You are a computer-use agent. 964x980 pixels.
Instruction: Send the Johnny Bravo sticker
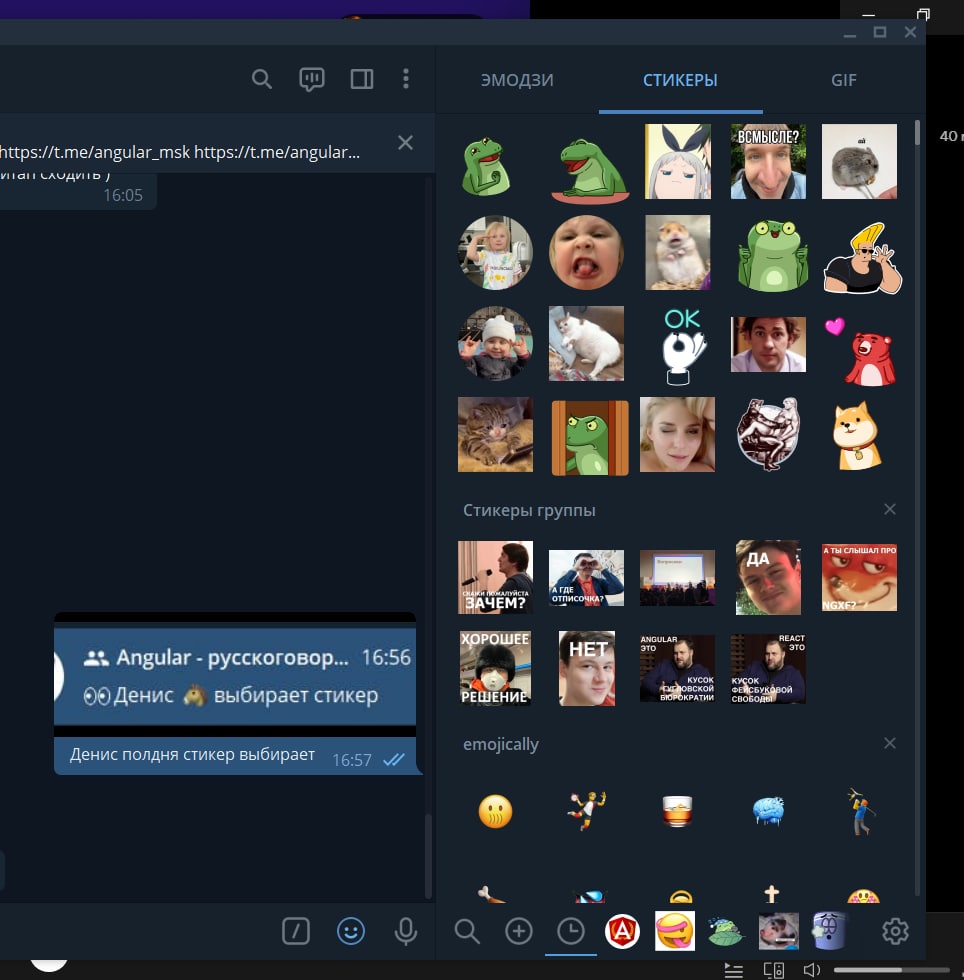[862, 258]
